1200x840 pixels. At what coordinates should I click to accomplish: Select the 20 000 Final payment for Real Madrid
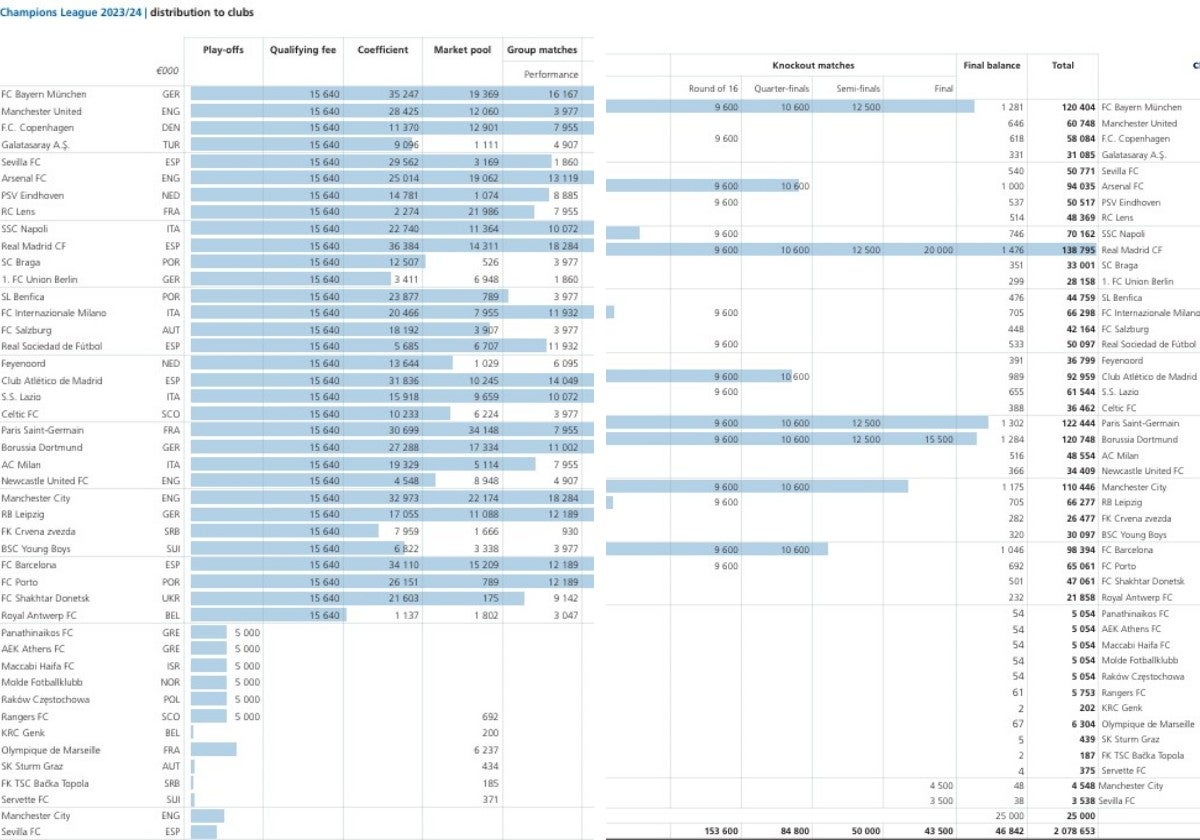click(938, 250)
